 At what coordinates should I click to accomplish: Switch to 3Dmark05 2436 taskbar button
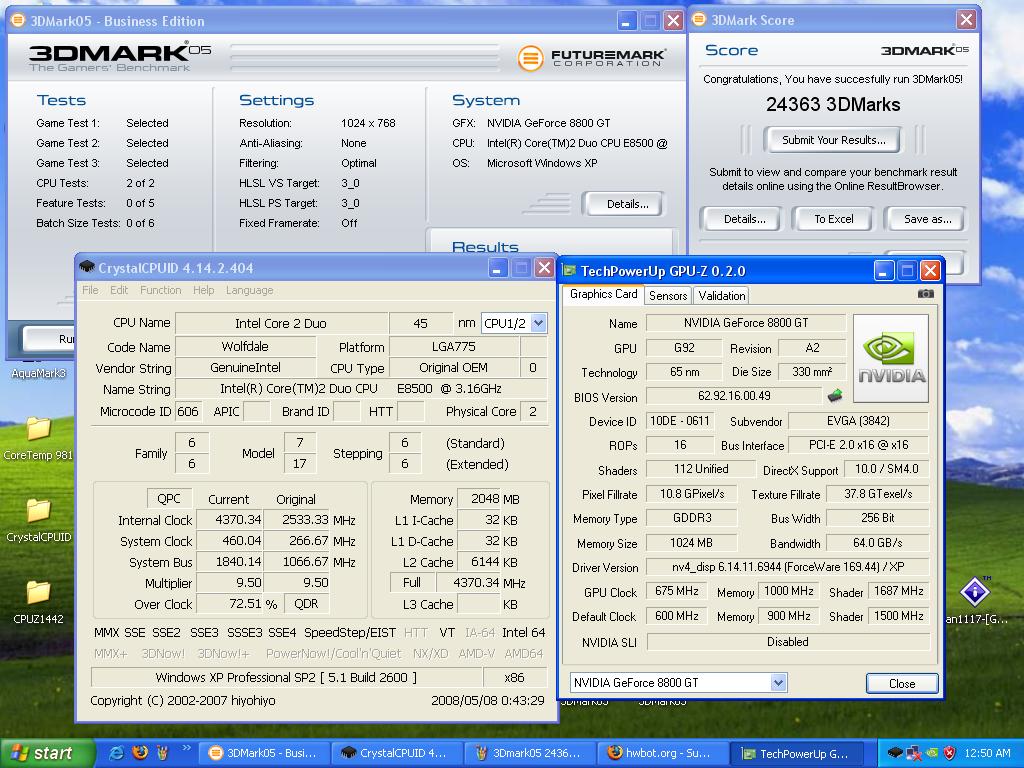[530, 753]
